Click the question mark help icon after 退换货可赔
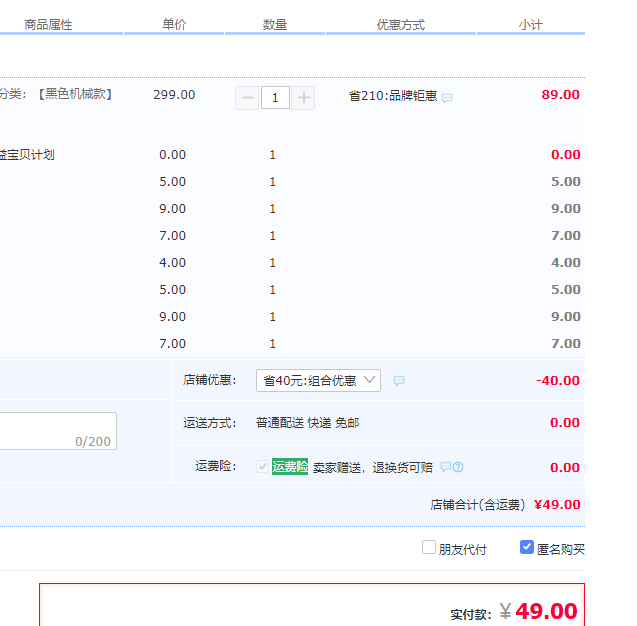This screenshot has height=626, width=637. click(x=458, y=467)
